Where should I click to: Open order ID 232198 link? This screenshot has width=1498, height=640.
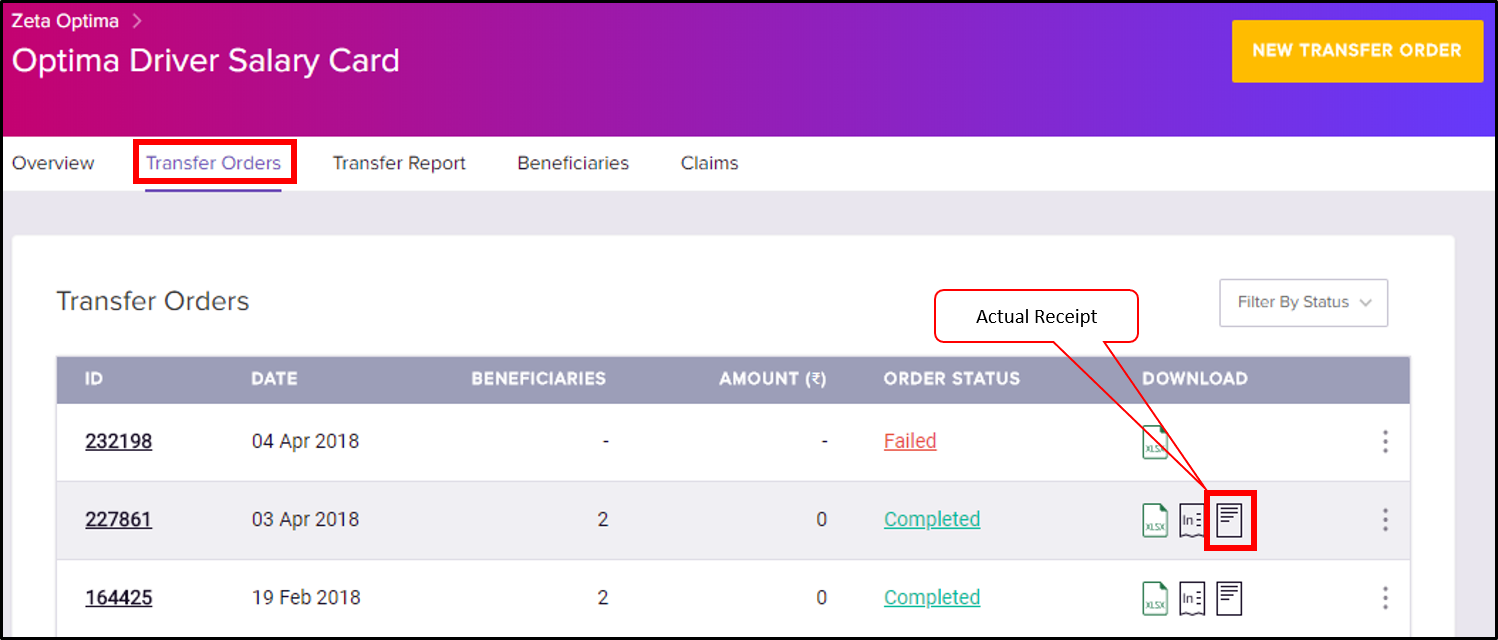pyautogui.click(x=118, y=441)
